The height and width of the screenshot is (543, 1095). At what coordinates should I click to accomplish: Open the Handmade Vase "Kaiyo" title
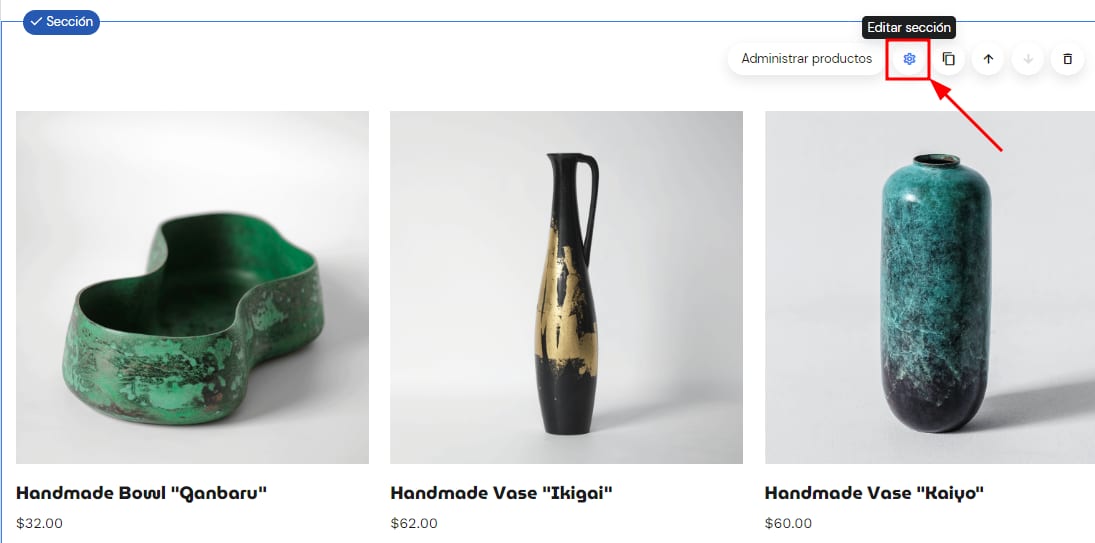click(x=874, y=493)
